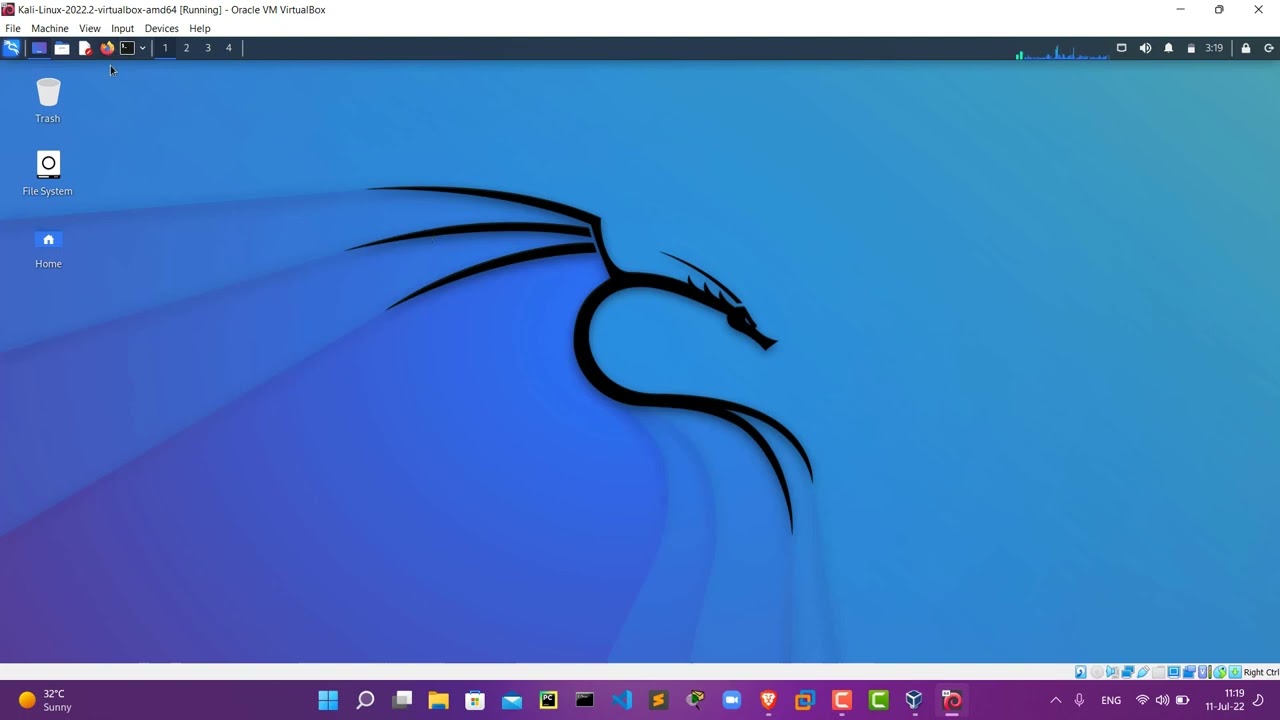Open Zoom from Windows taskbar
The height and width of the screenshot is (720, 1280).
732,700
